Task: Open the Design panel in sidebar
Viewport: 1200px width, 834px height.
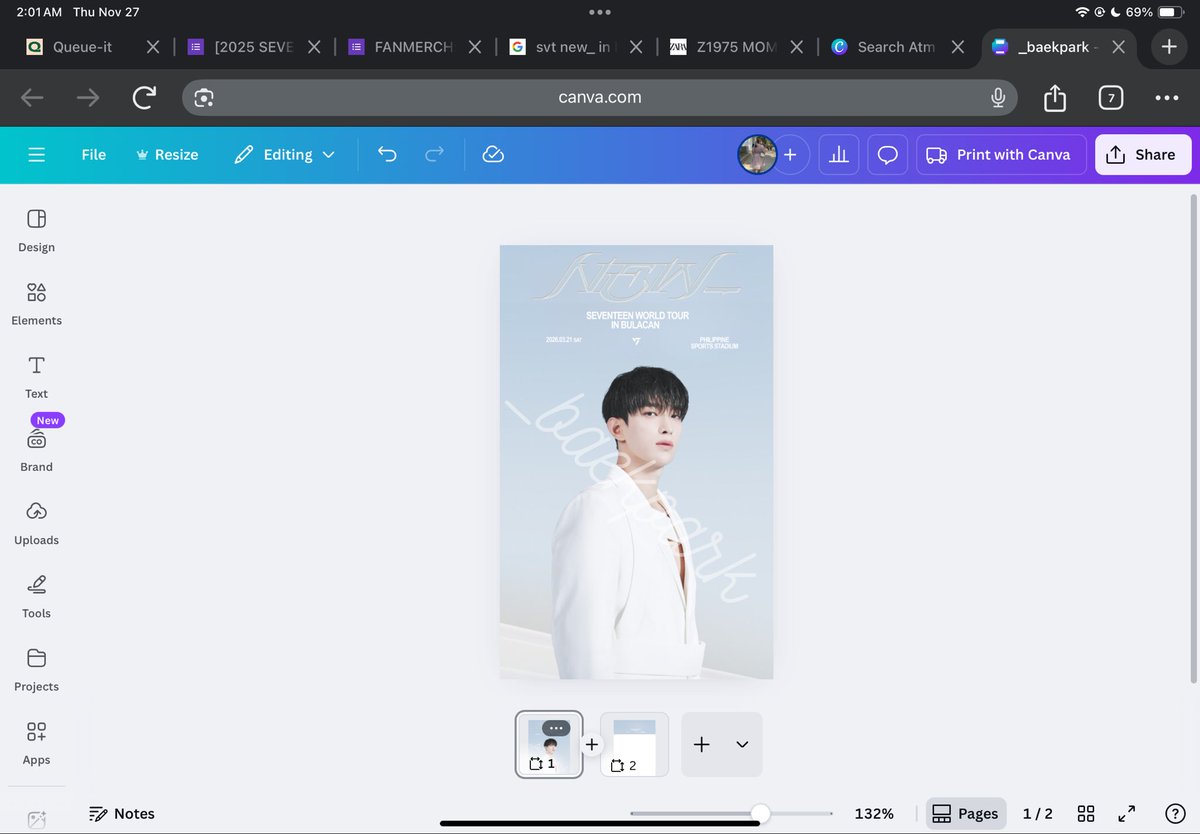Action: click(36, 230)
